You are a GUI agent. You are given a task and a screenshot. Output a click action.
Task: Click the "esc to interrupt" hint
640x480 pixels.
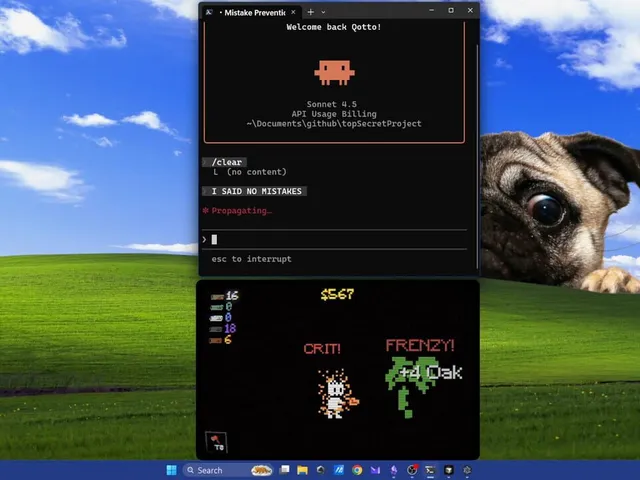(x=251, y=259)
